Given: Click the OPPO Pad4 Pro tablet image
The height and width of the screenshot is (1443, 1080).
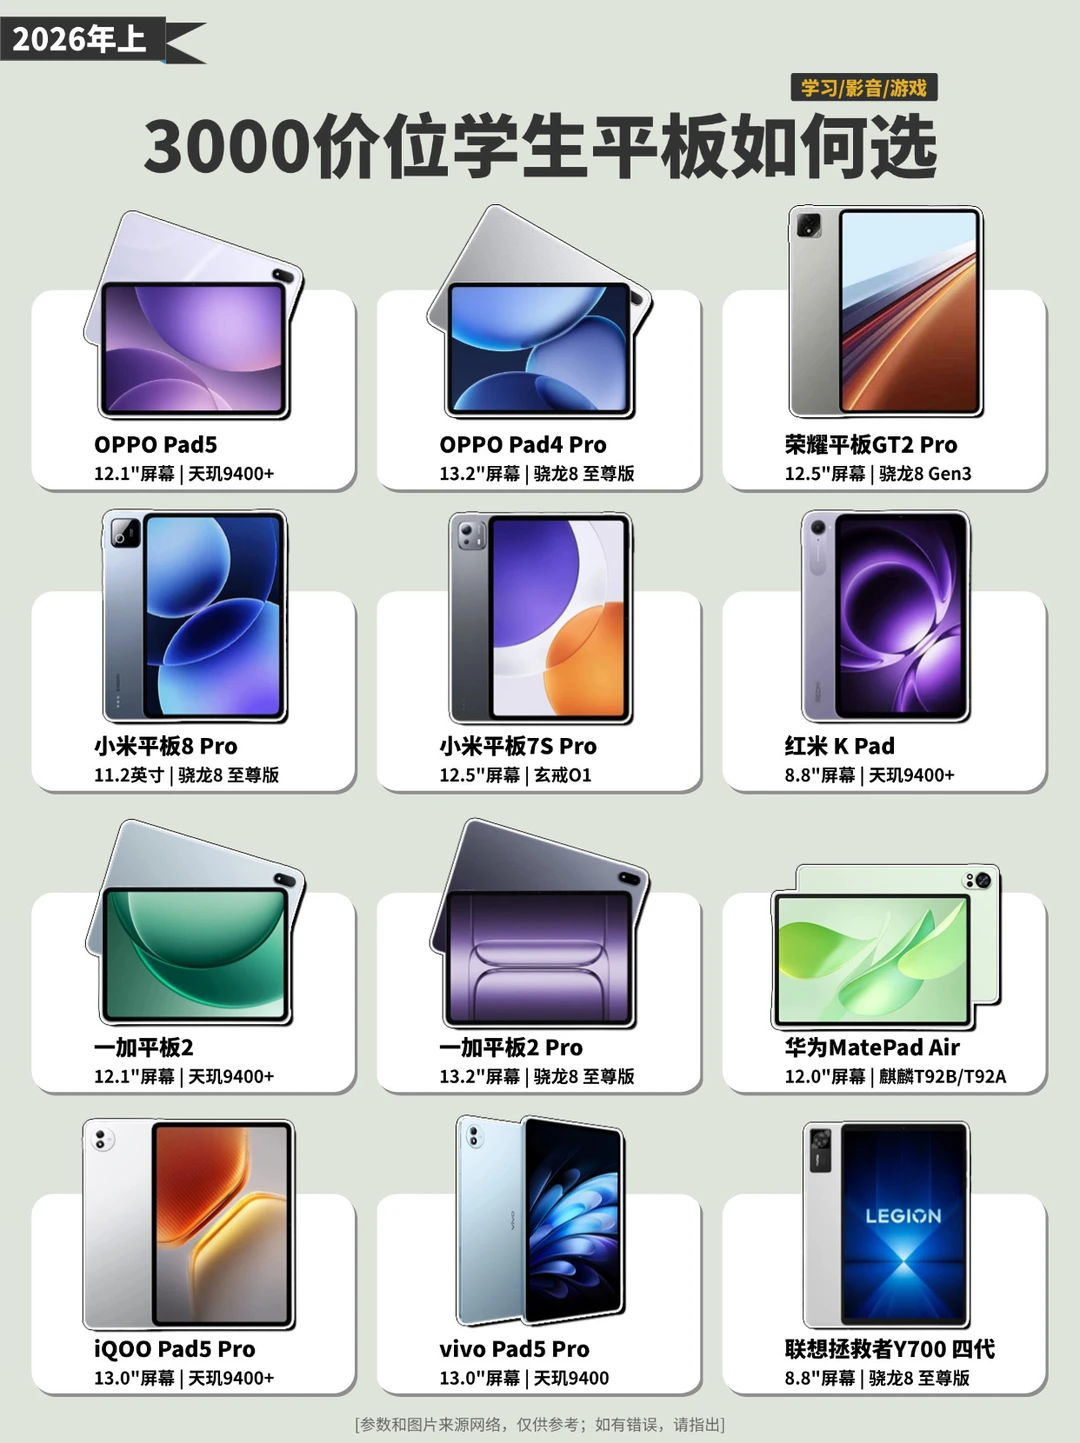Looking at the screenshot, I should click(539, 311).
